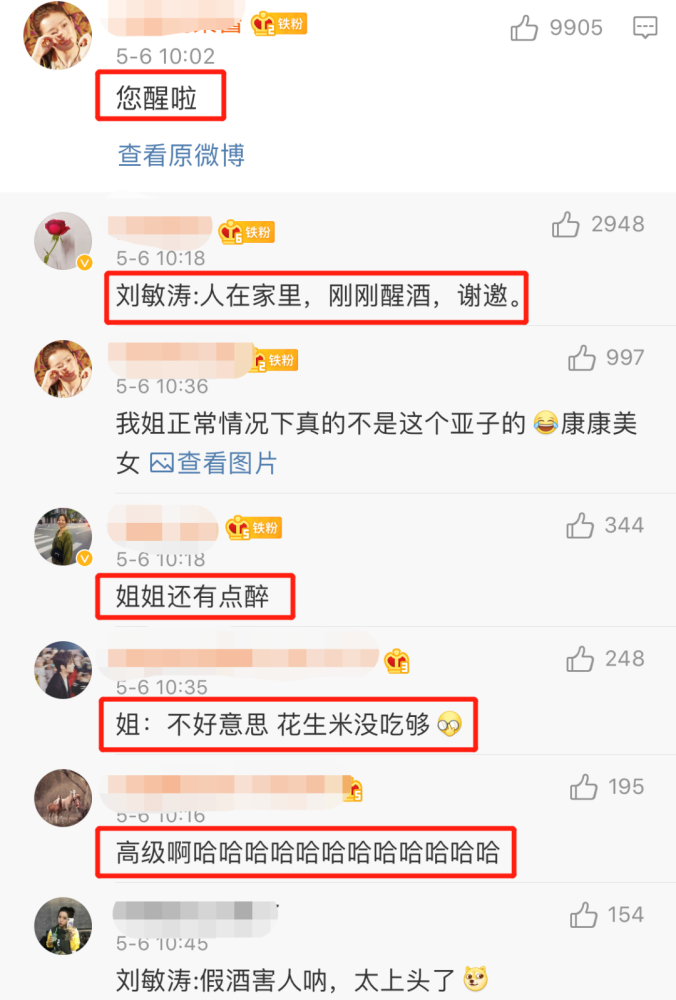Tap the level 5 铁粉 badge
This screenshot has height=1000, width=676.
254,528
